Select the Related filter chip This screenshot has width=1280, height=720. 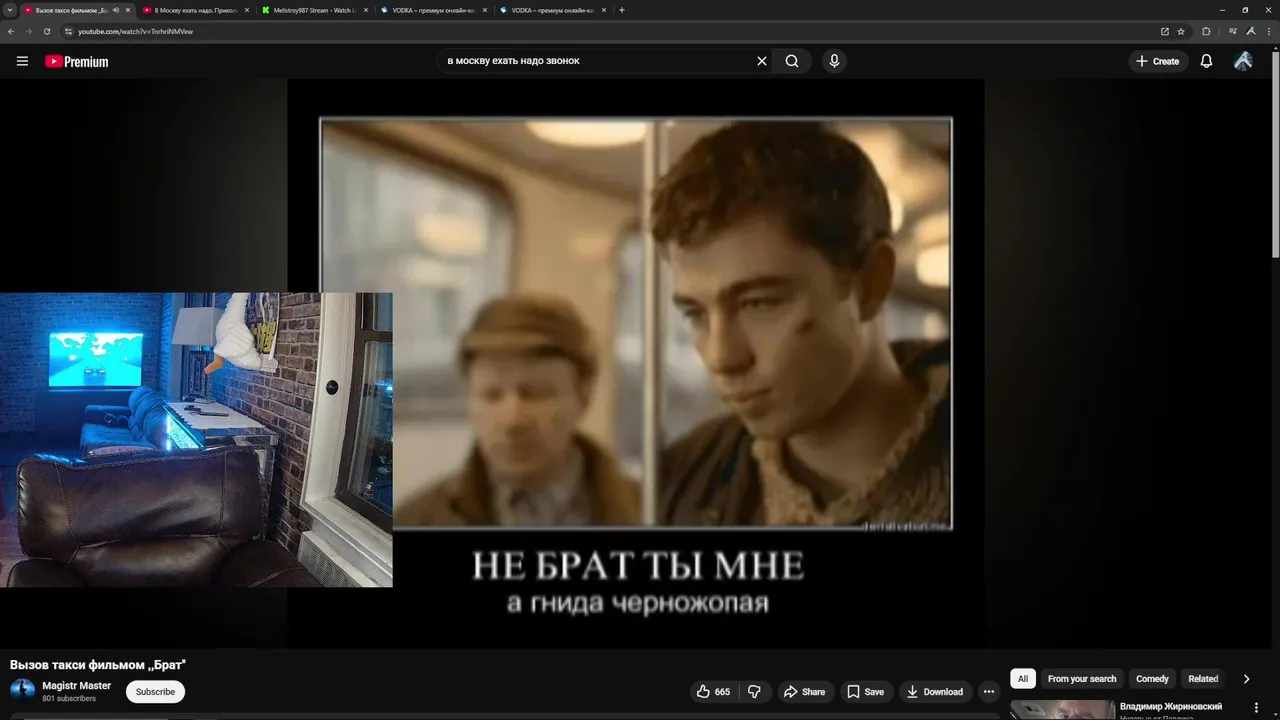click(x=1203, y=679)
